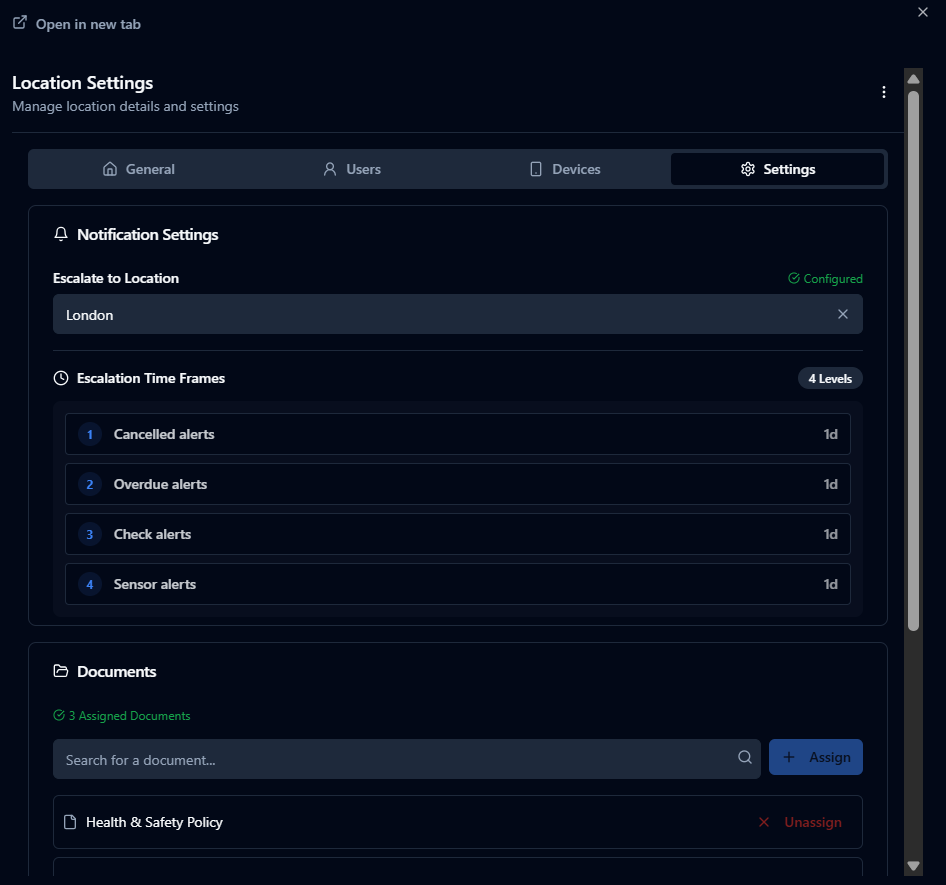Click the vertical scrollbar thumb
946x885 pixels.
click(x=913, y=361)
